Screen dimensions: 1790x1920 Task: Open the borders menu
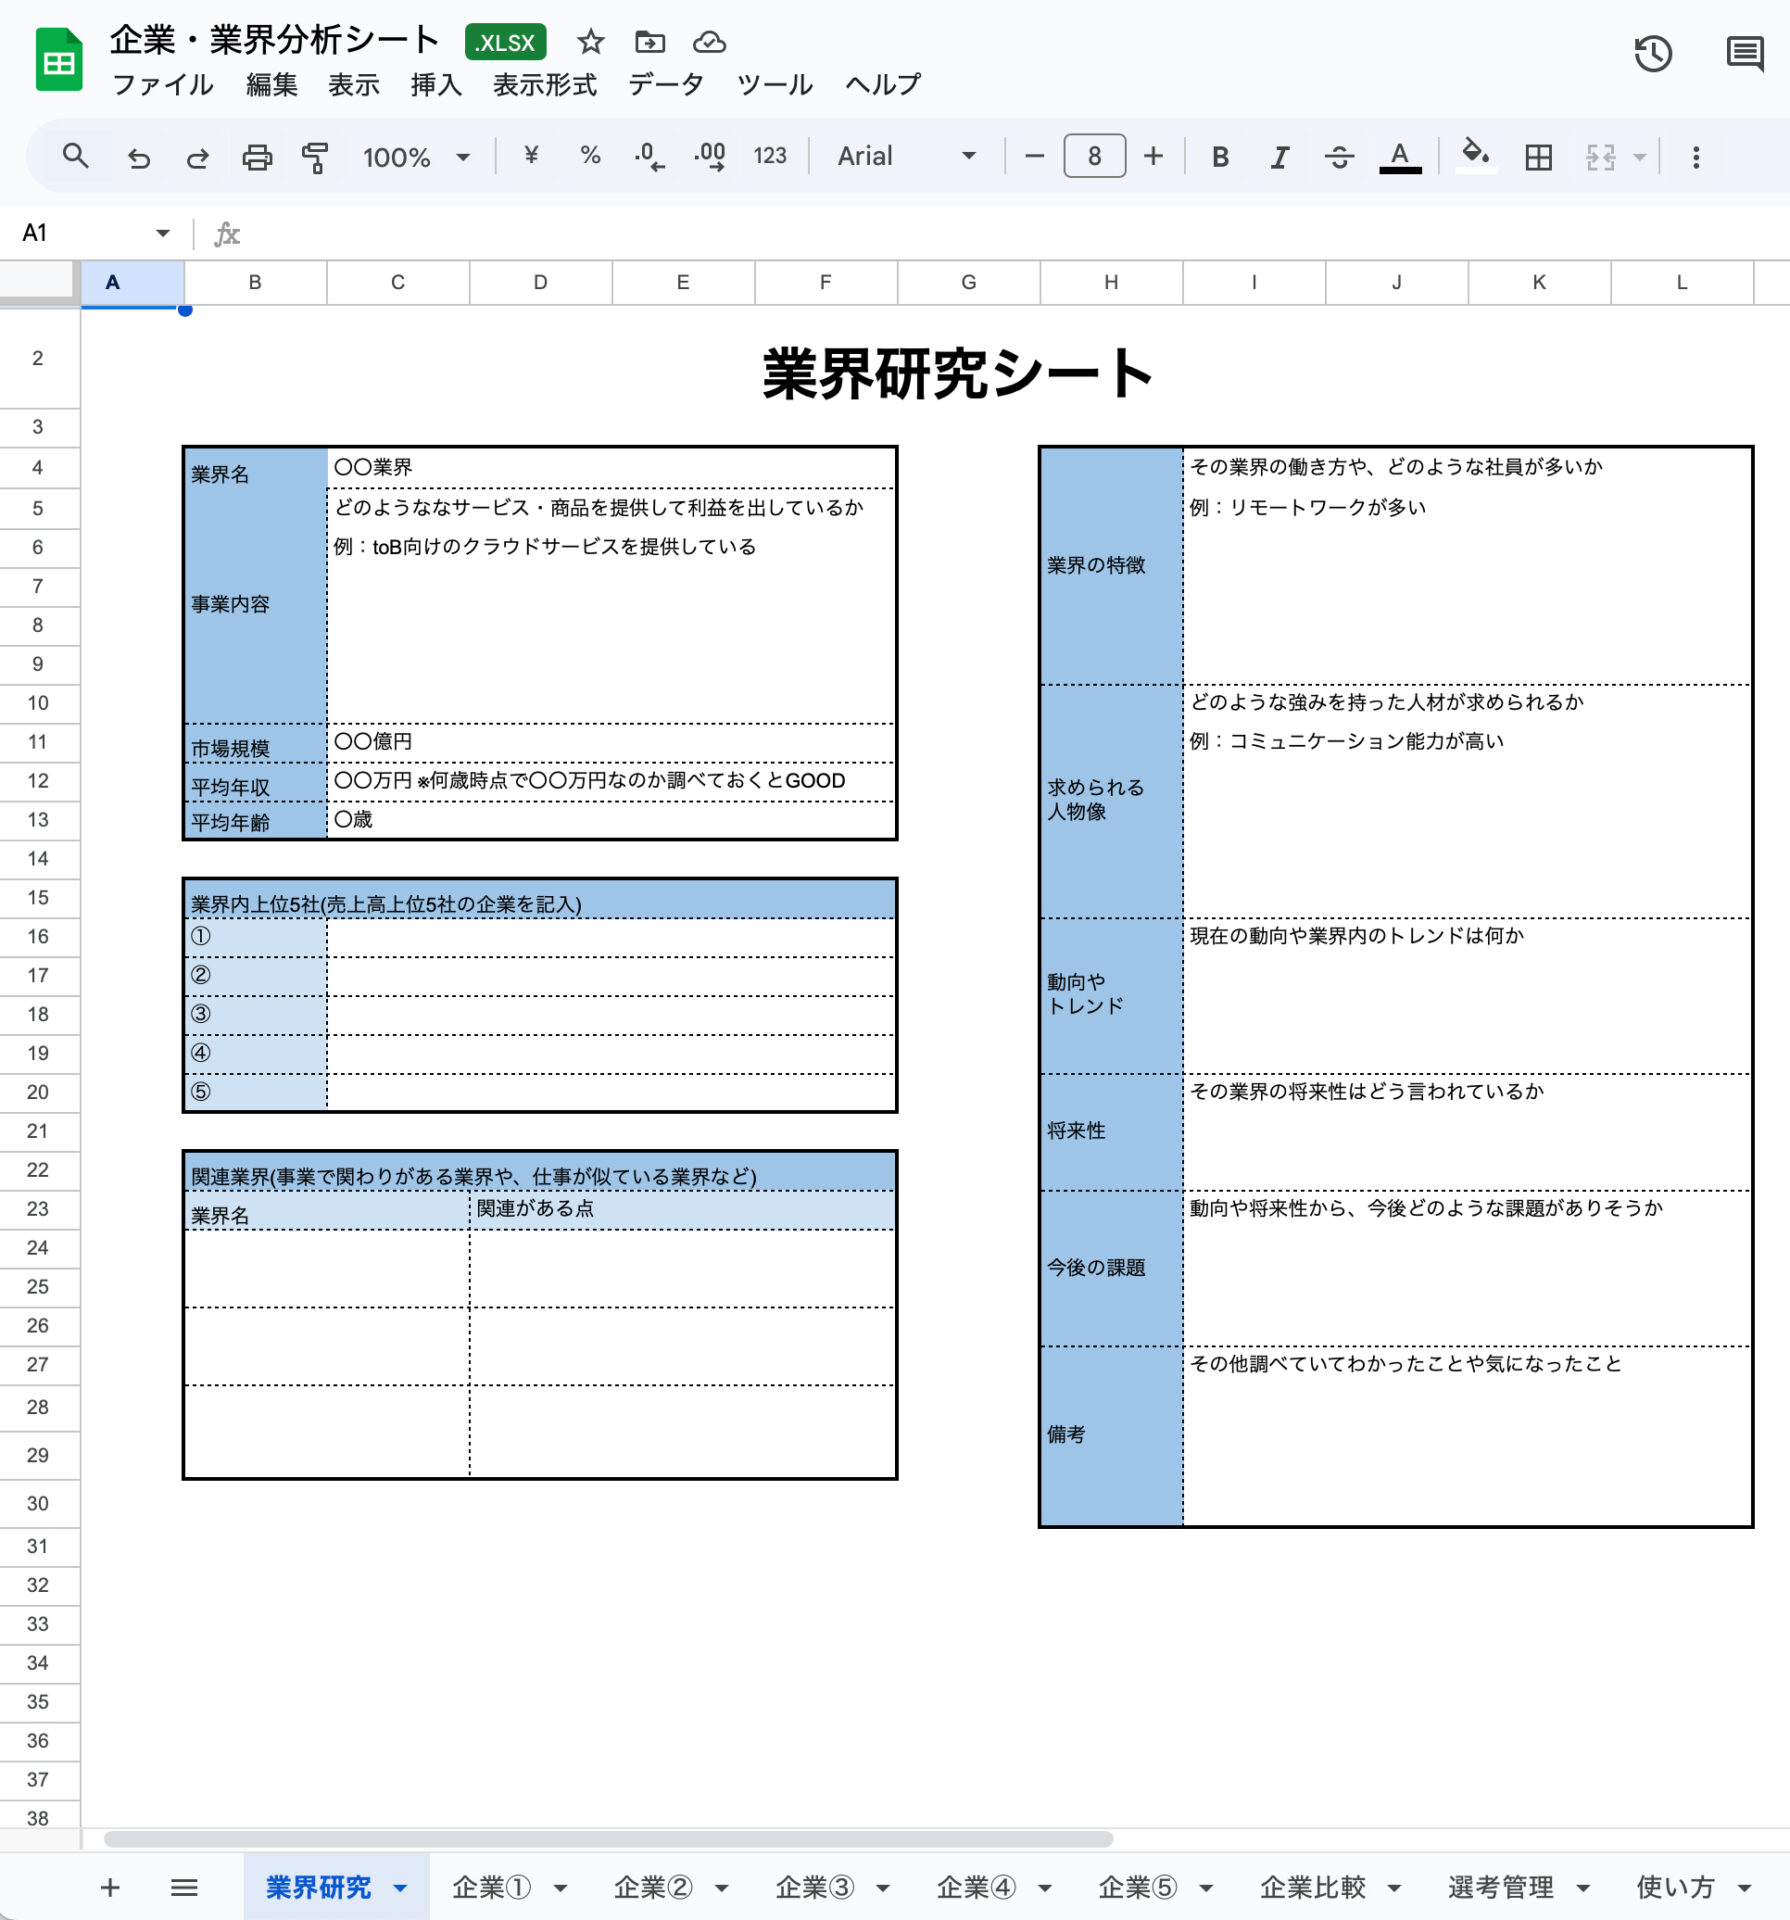click(1538, 157)
